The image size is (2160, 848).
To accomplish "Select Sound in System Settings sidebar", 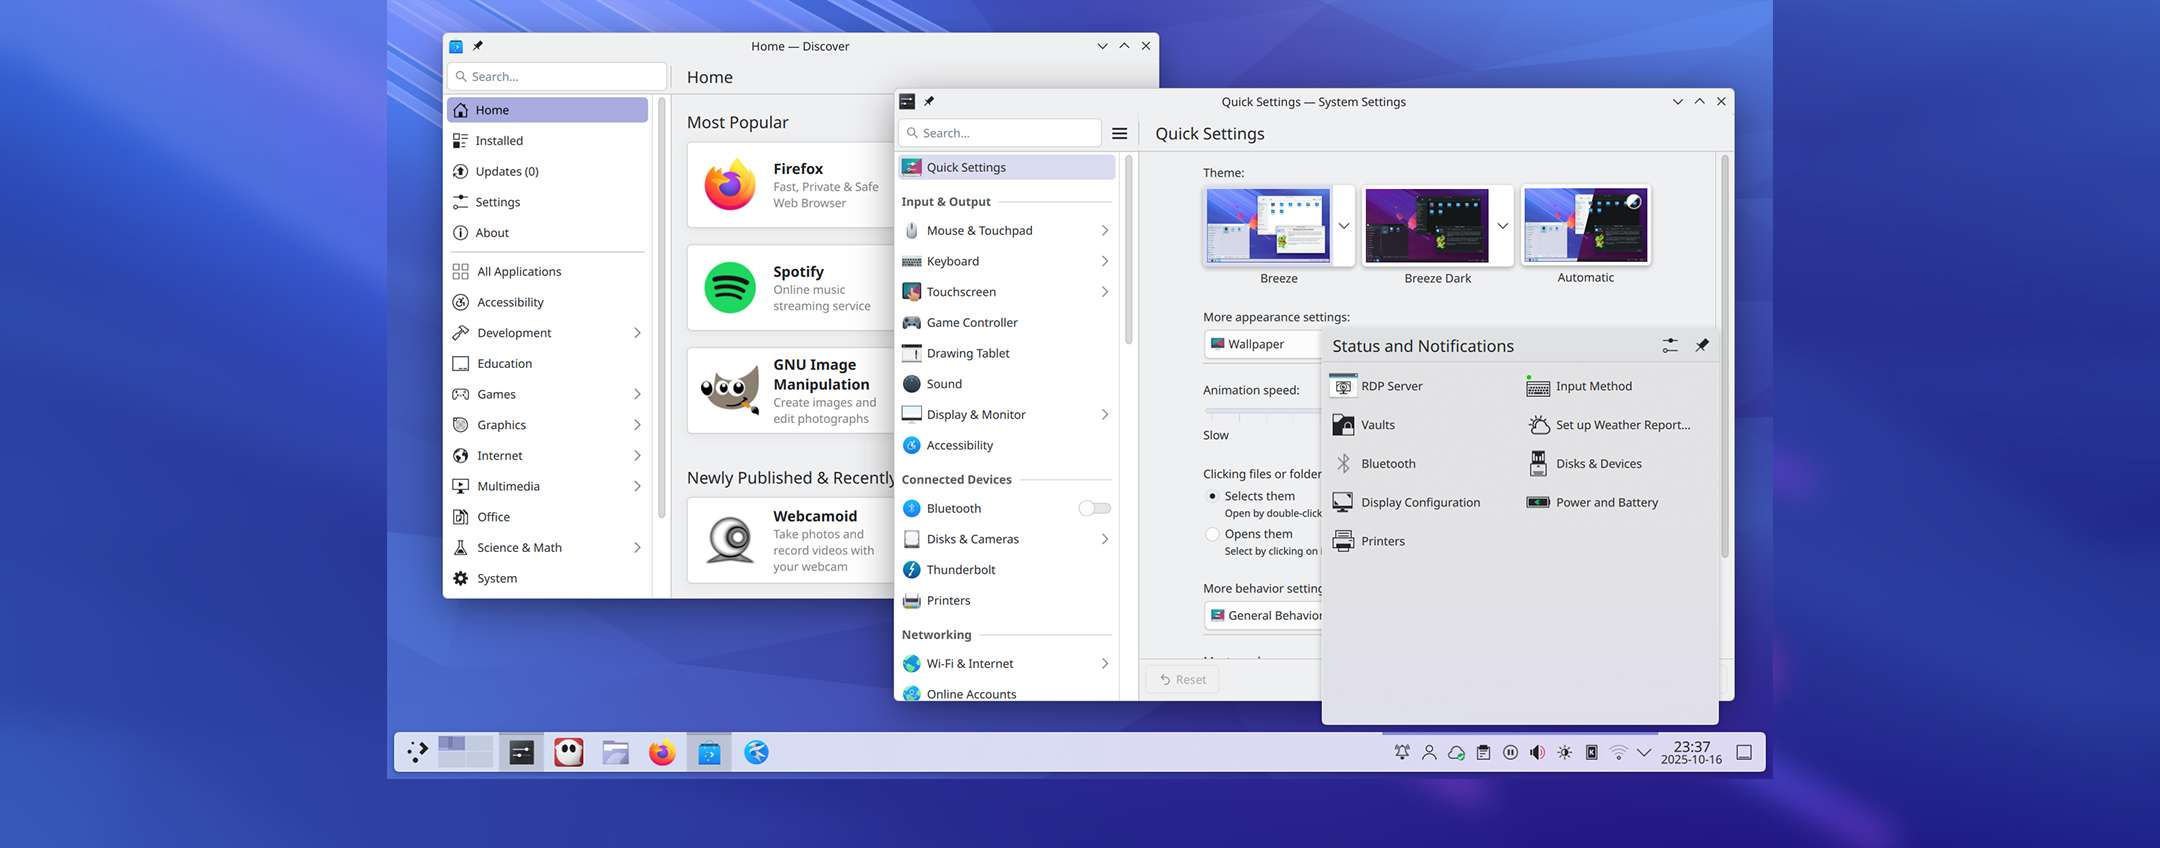I will pos(943,384).
